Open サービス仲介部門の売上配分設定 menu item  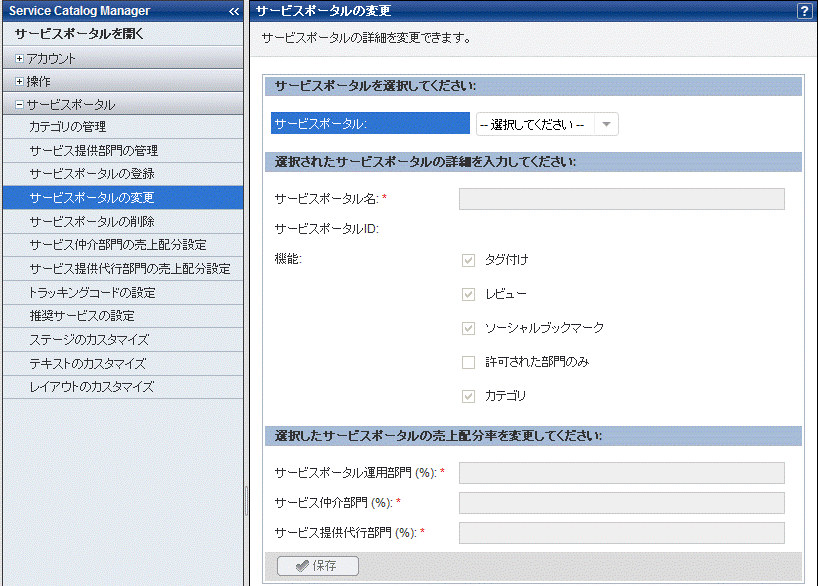tap(123, 245)
